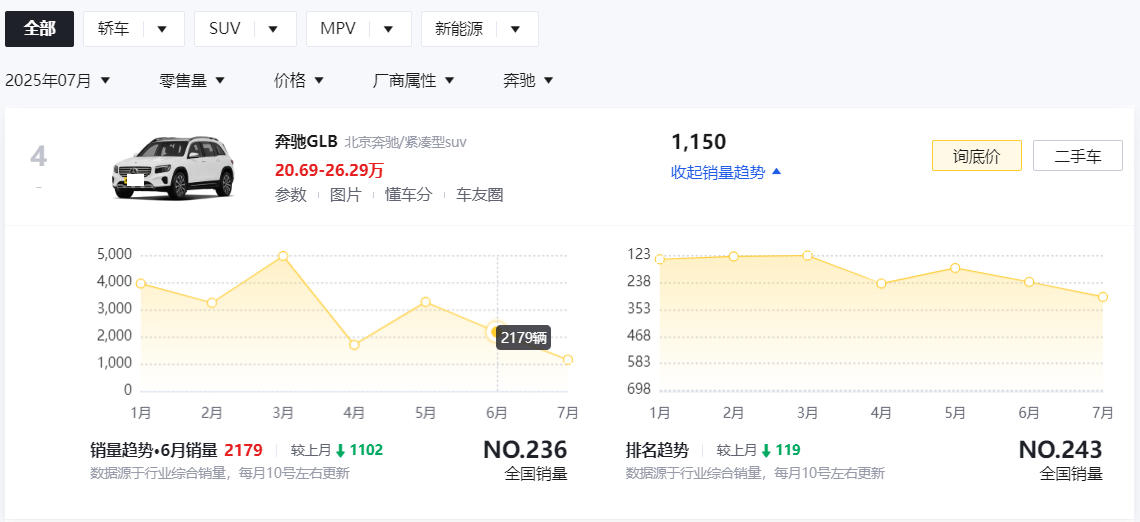
Task: Click the 询底价 button
Action: pyautogui.click(x=976, y=156)
